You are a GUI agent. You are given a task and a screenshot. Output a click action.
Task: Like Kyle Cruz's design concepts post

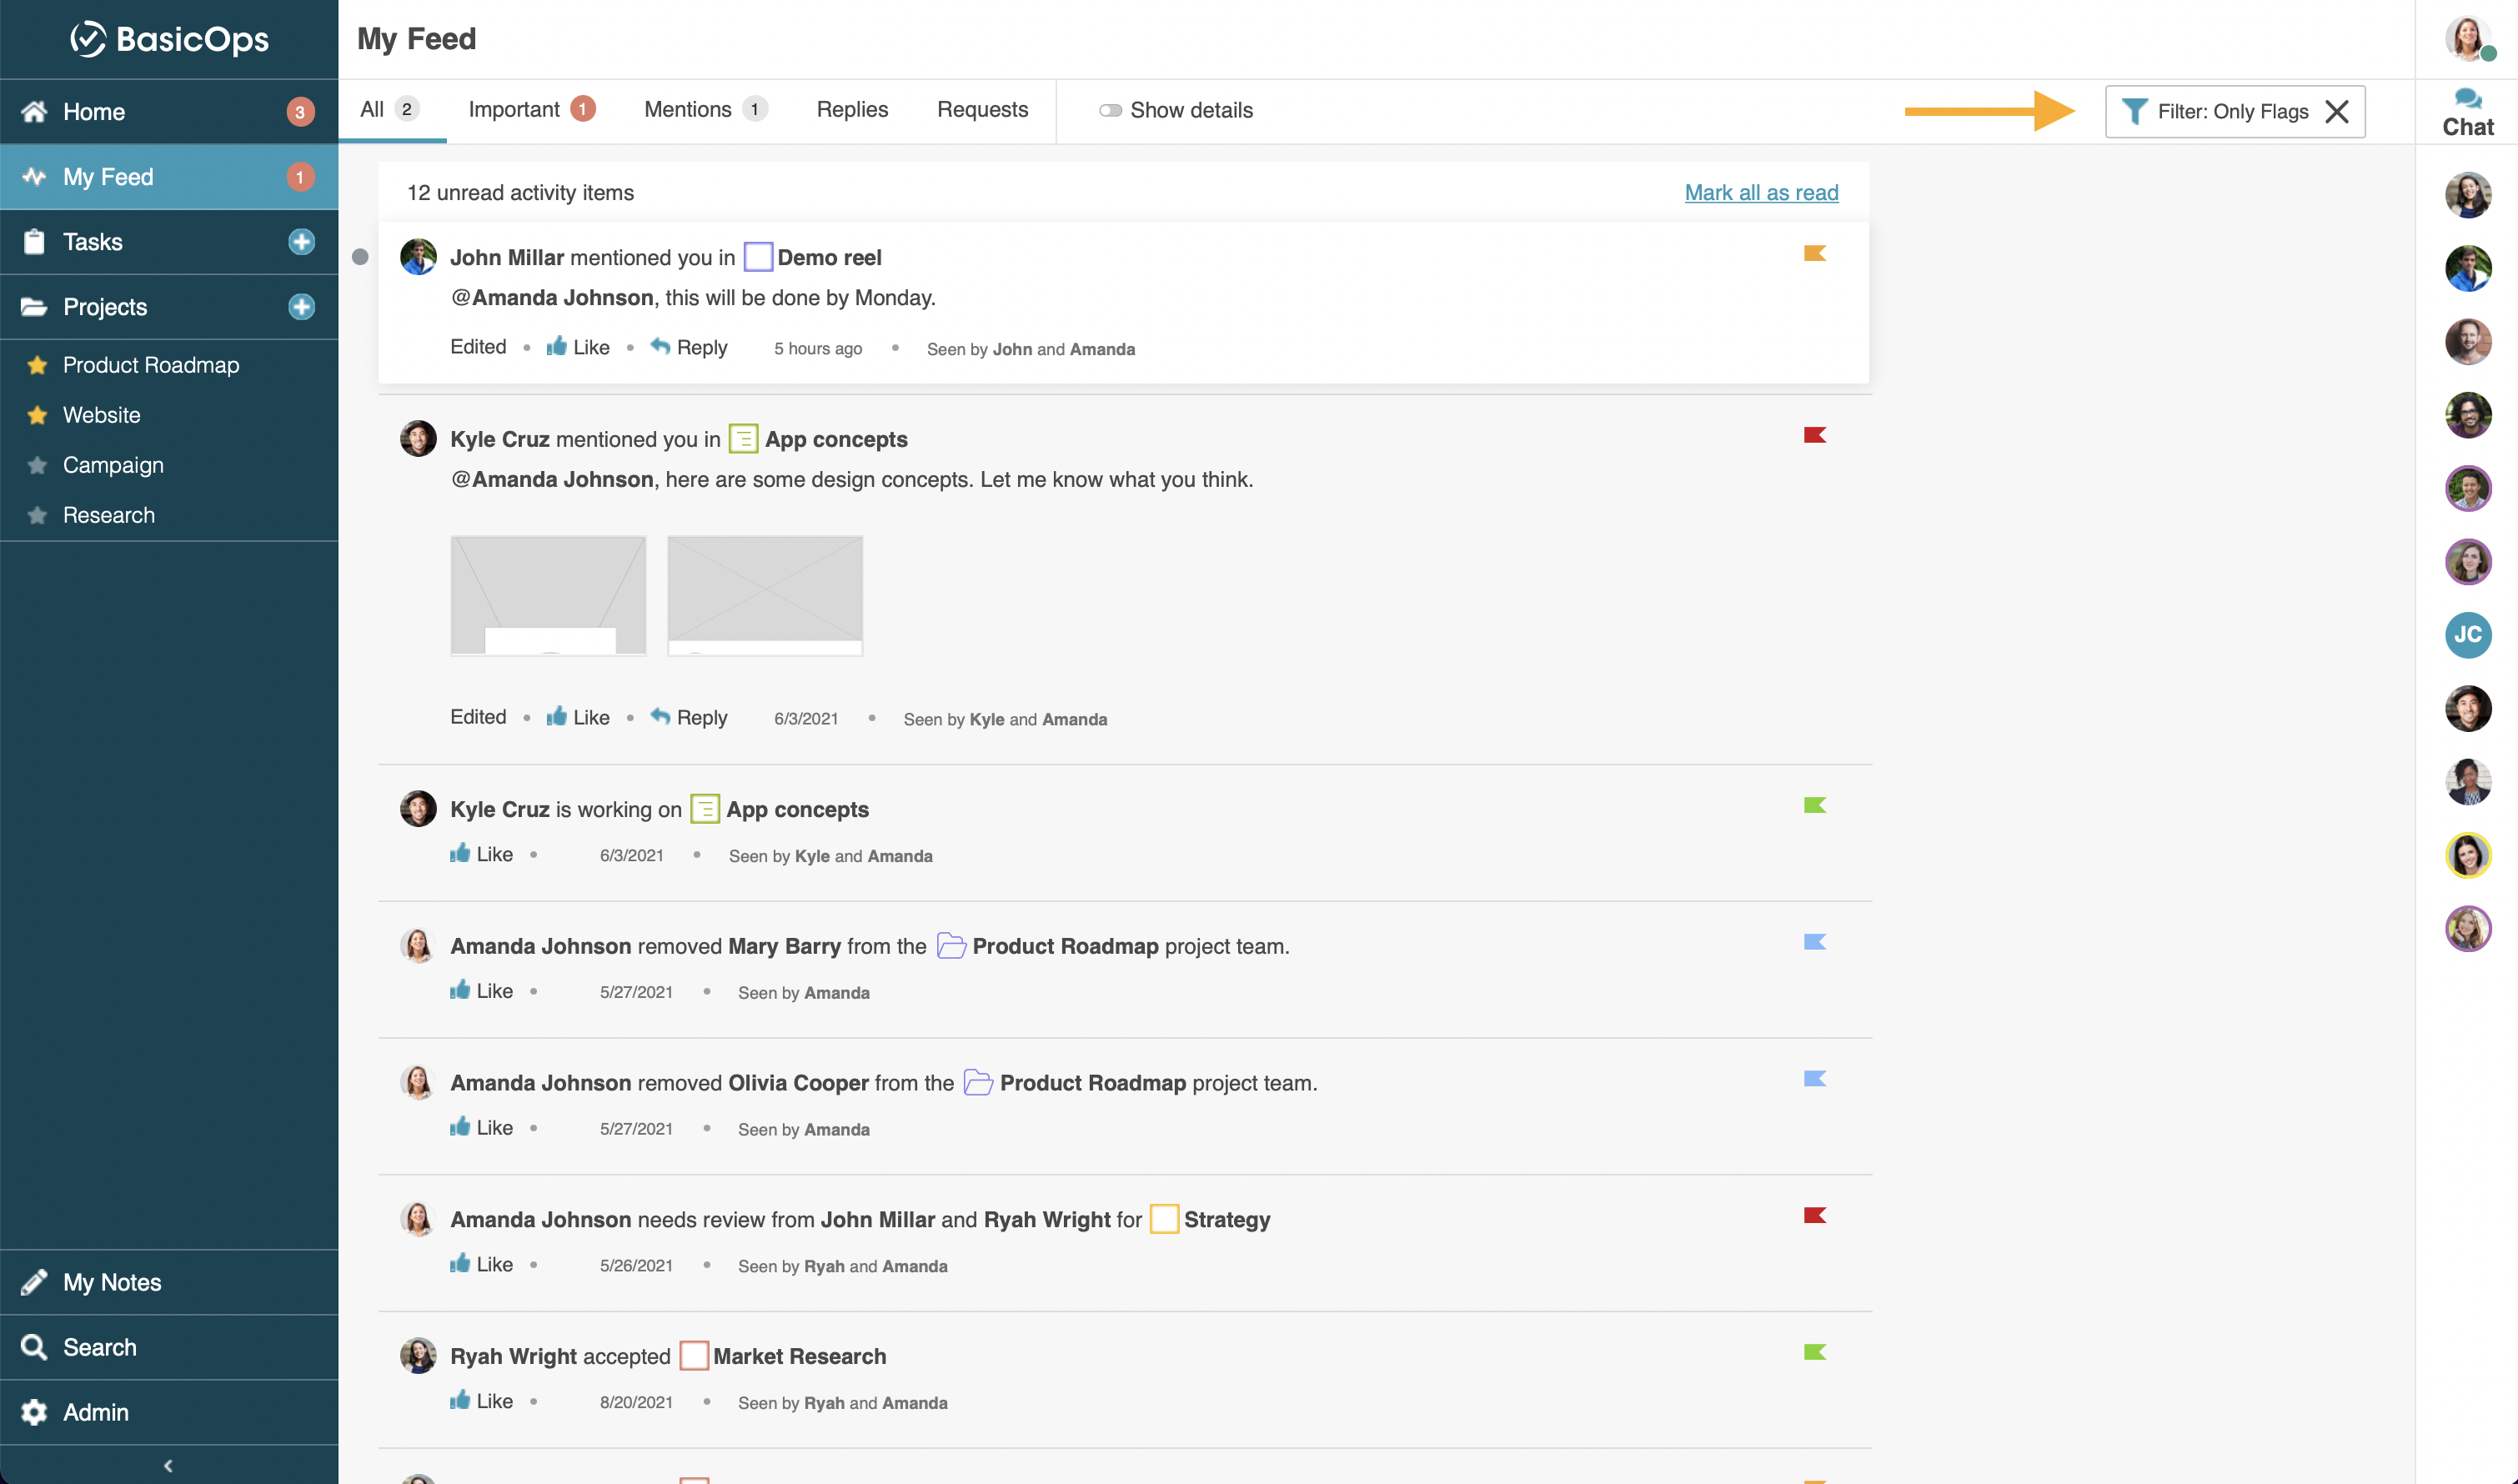click(x=577, y=717)
